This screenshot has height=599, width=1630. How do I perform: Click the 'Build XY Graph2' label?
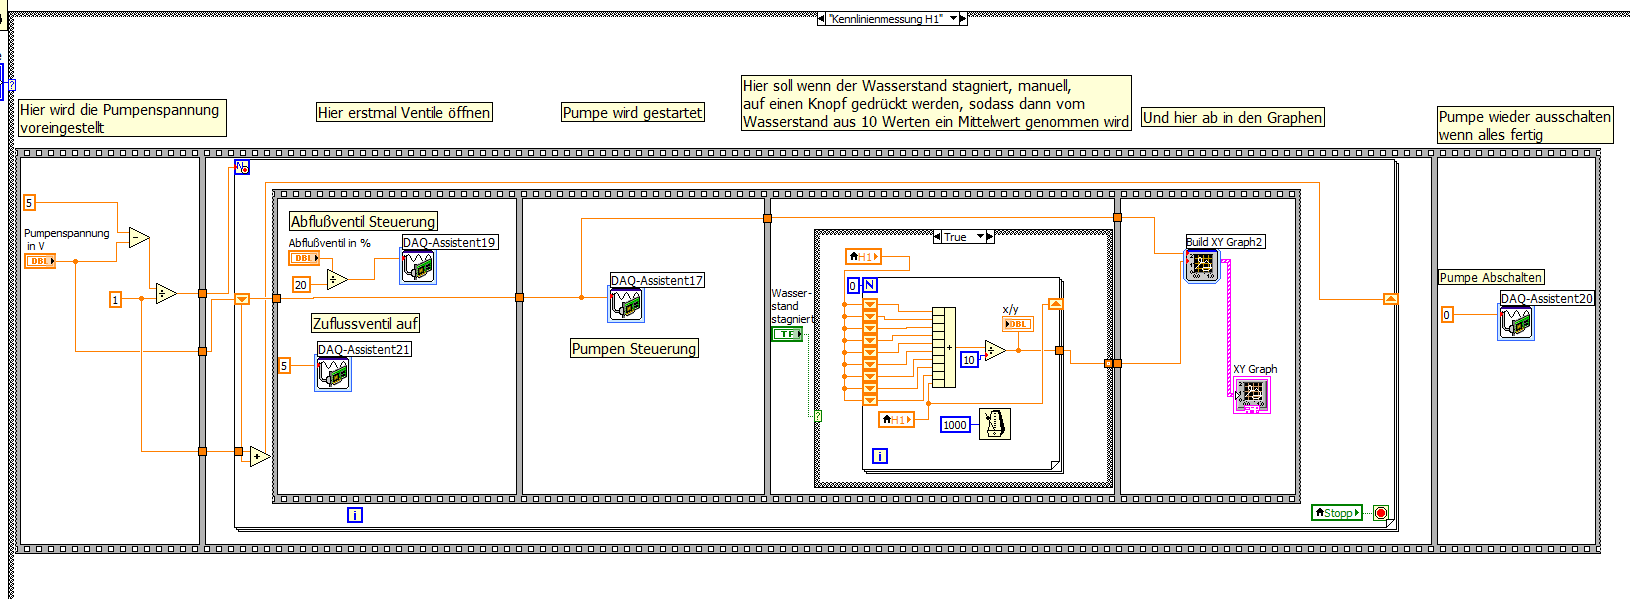click(x=1225, y=242)
